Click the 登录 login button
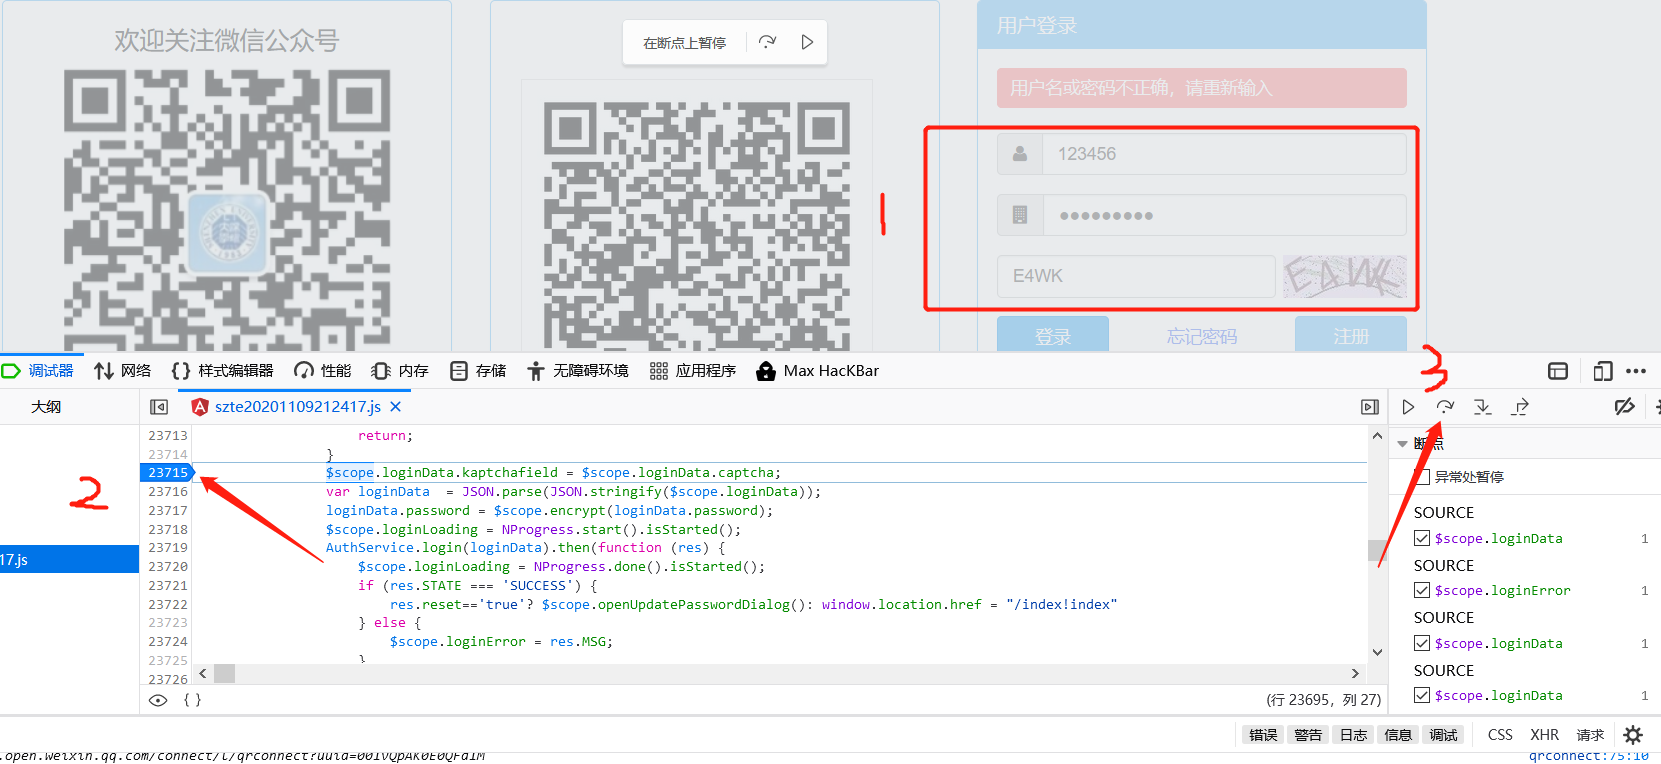Viewport: 1661px width, 764px height. (1053, 334)
